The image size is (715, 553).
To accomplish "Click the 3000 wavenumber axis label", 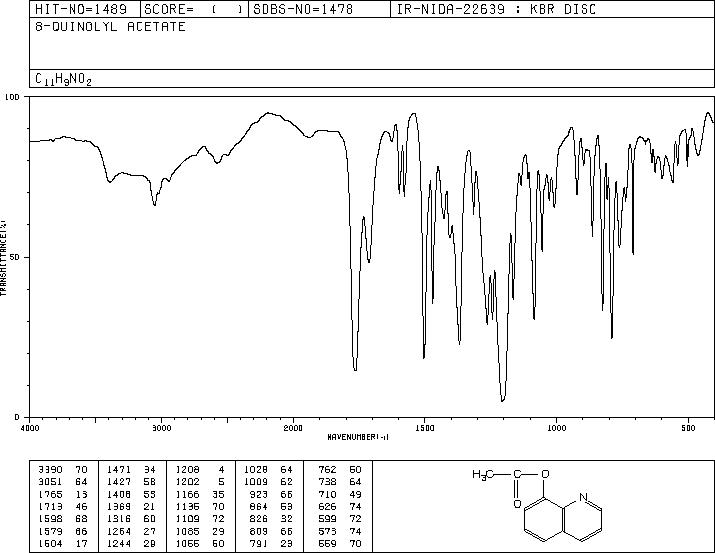I will click(161, 428).
